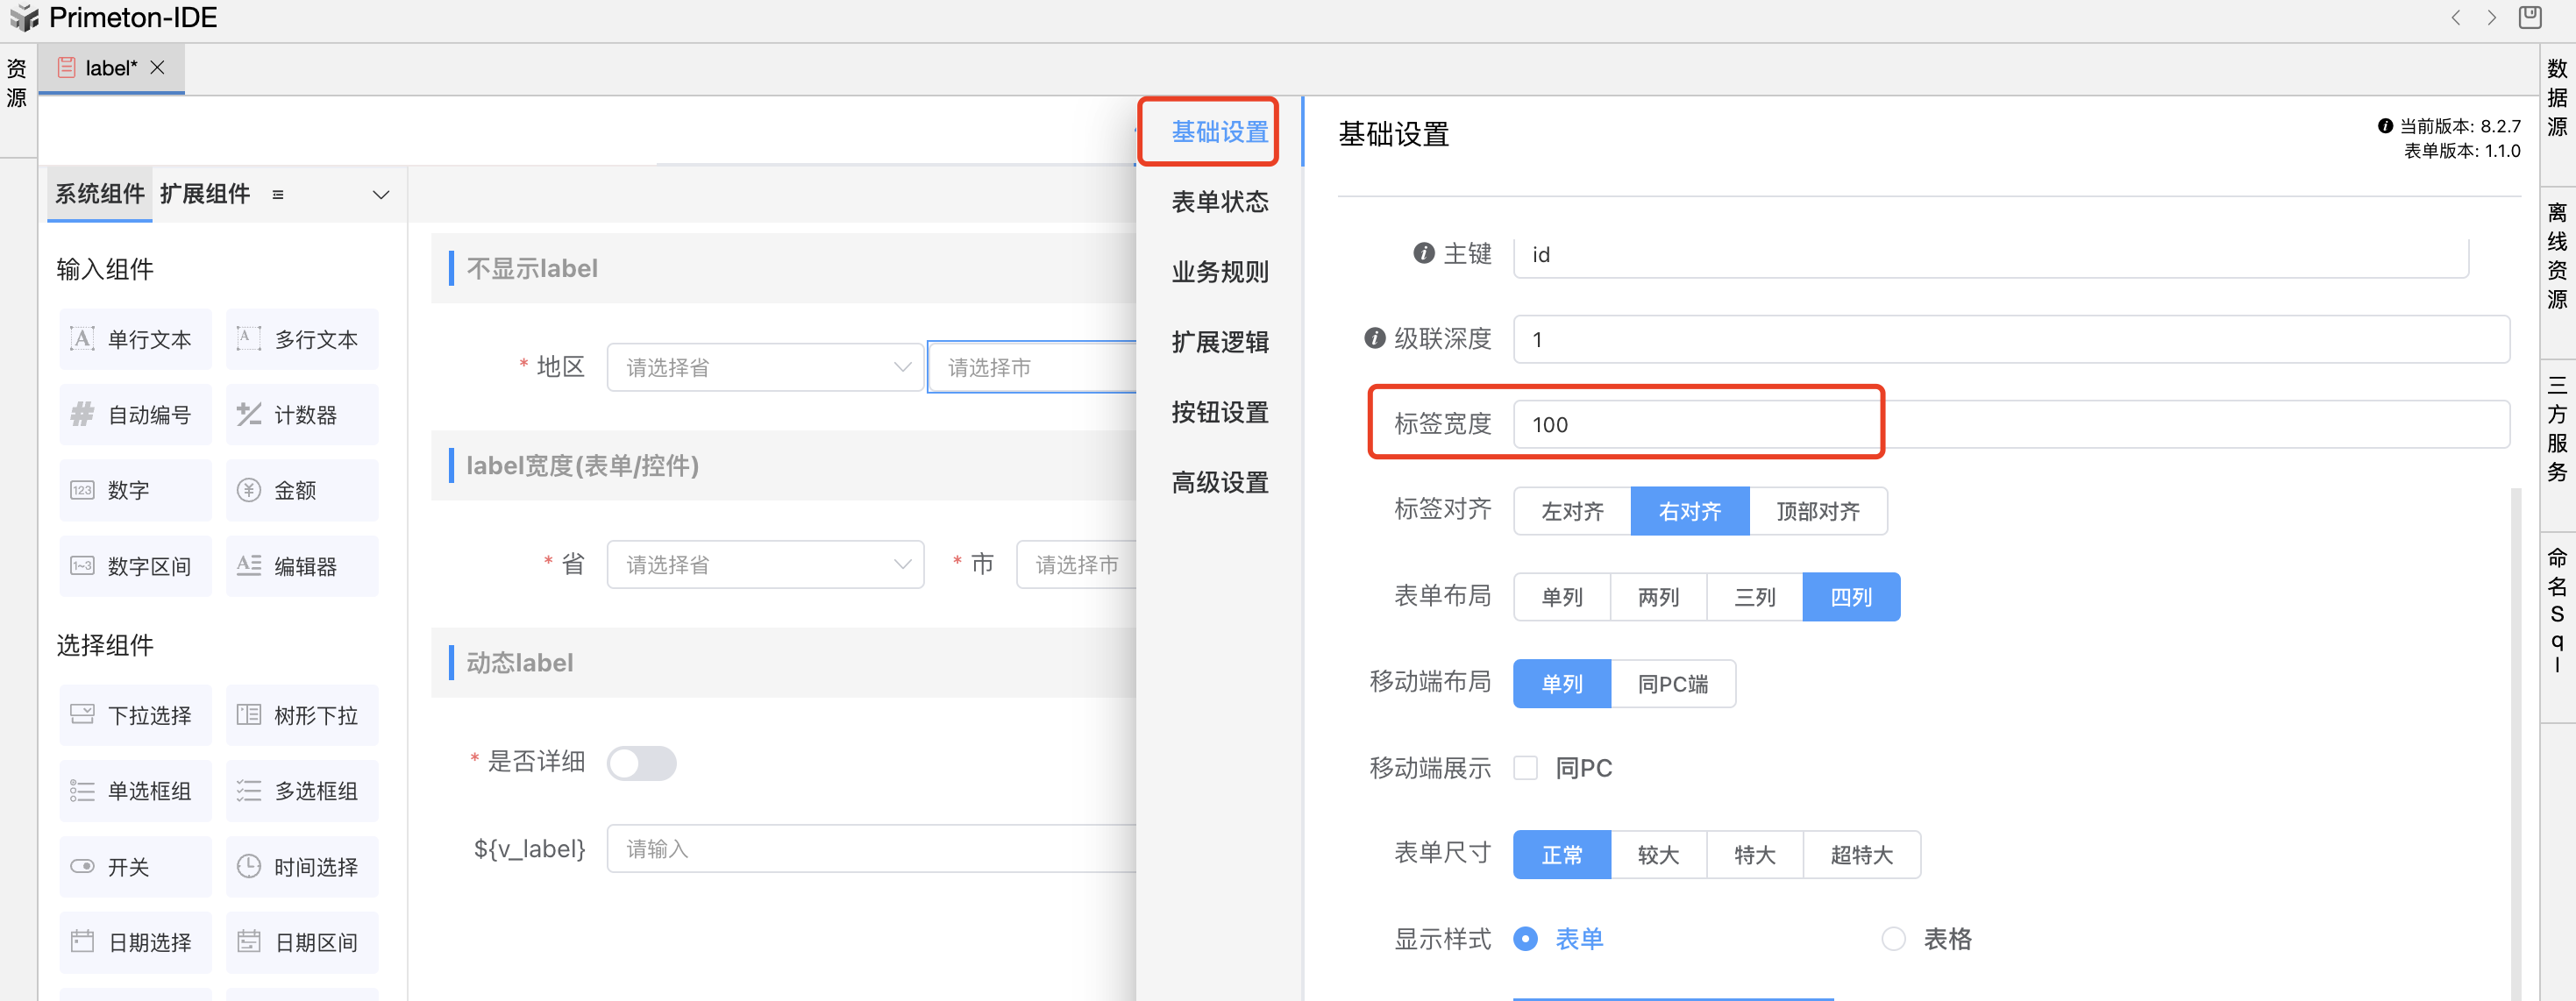
Task: Open the 表单状态 settings menu
Action: pyautogui.click(x=1220, y=202)
